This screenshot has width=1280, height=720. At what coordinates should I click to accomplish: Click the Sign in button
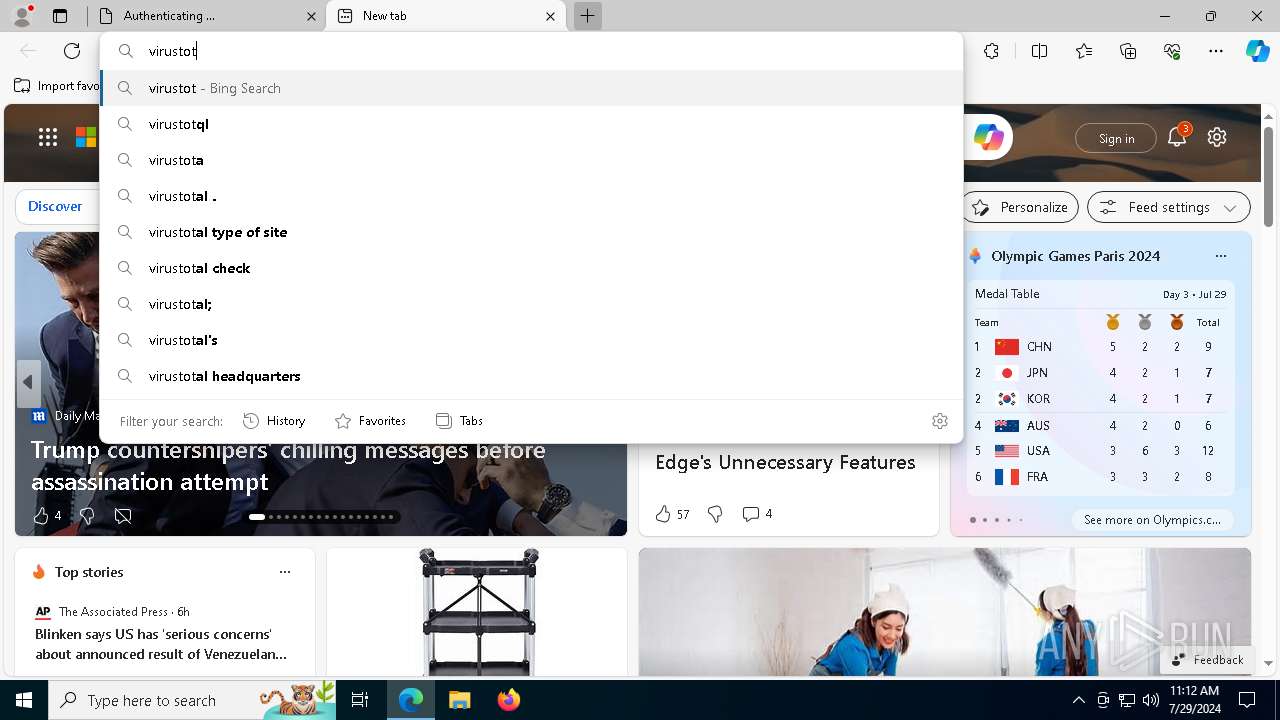click(x=1116, y=138)
